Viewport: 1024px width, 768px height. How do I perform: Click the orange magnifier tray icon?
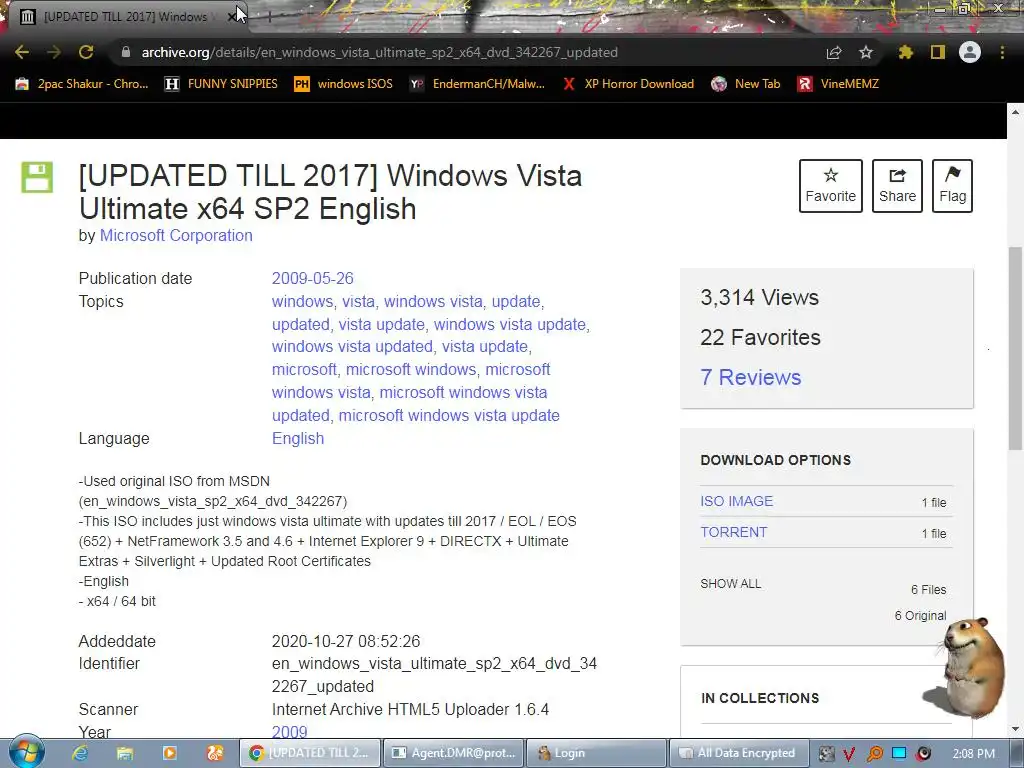pyautogui.click(x=874, y=754)
